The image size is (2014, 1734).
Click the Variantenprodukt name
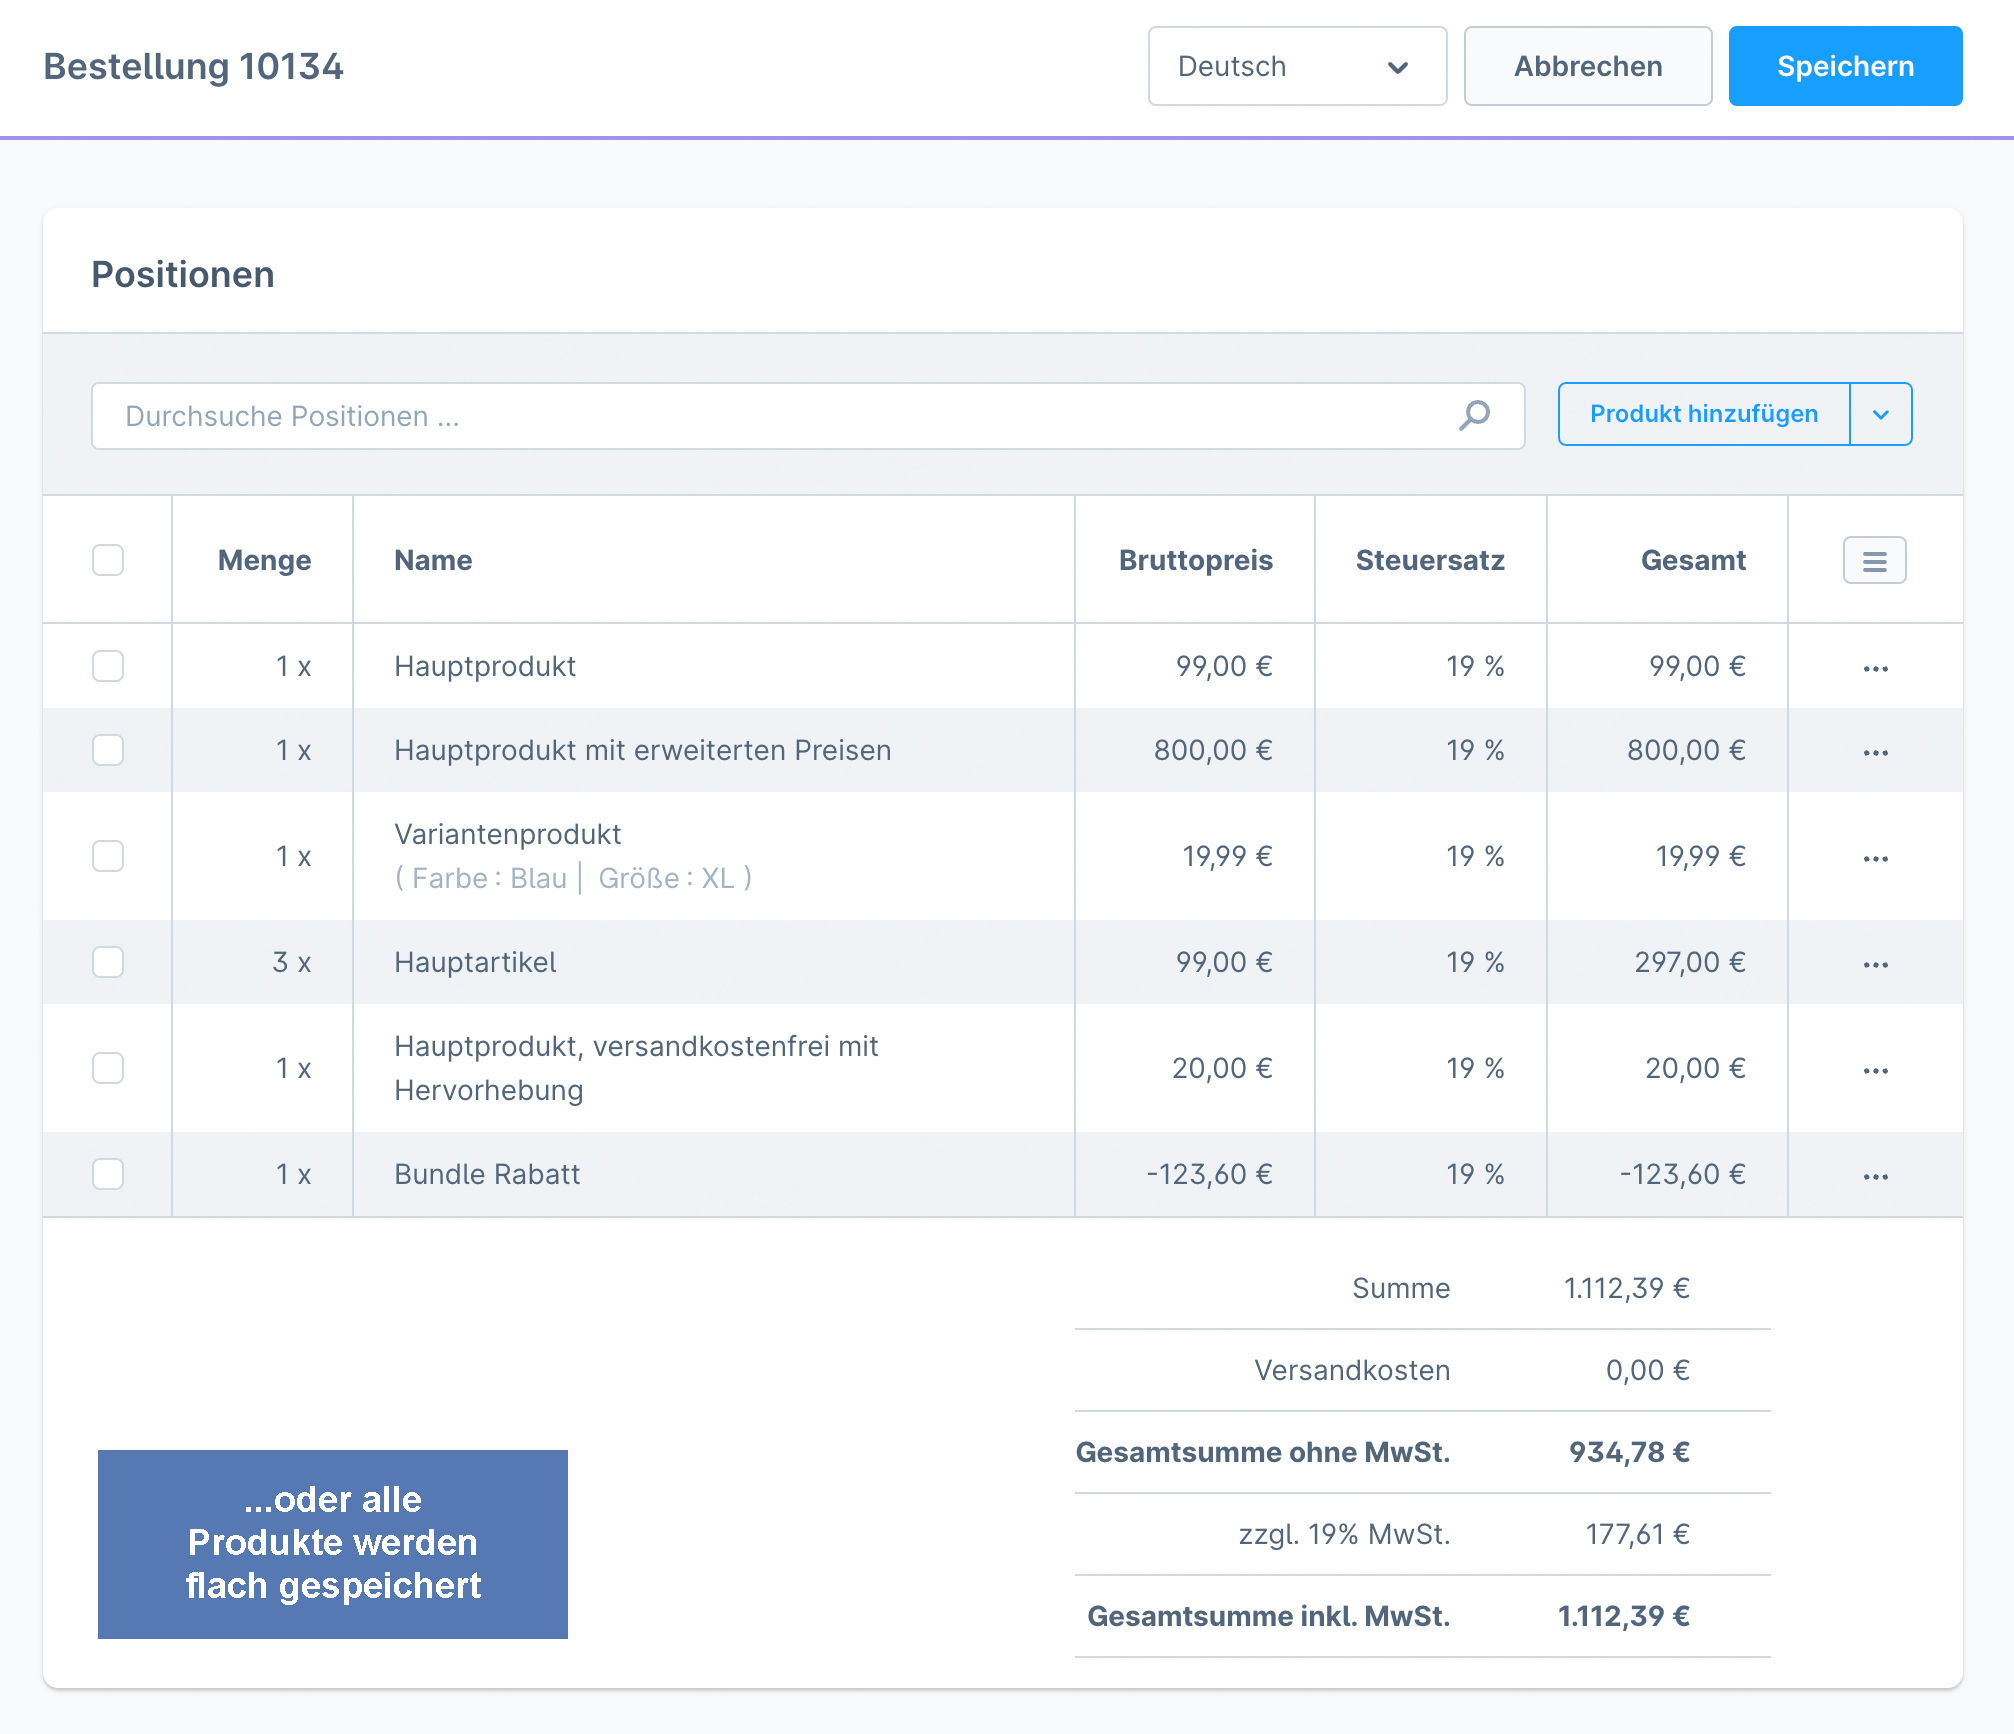pos(508,834)
